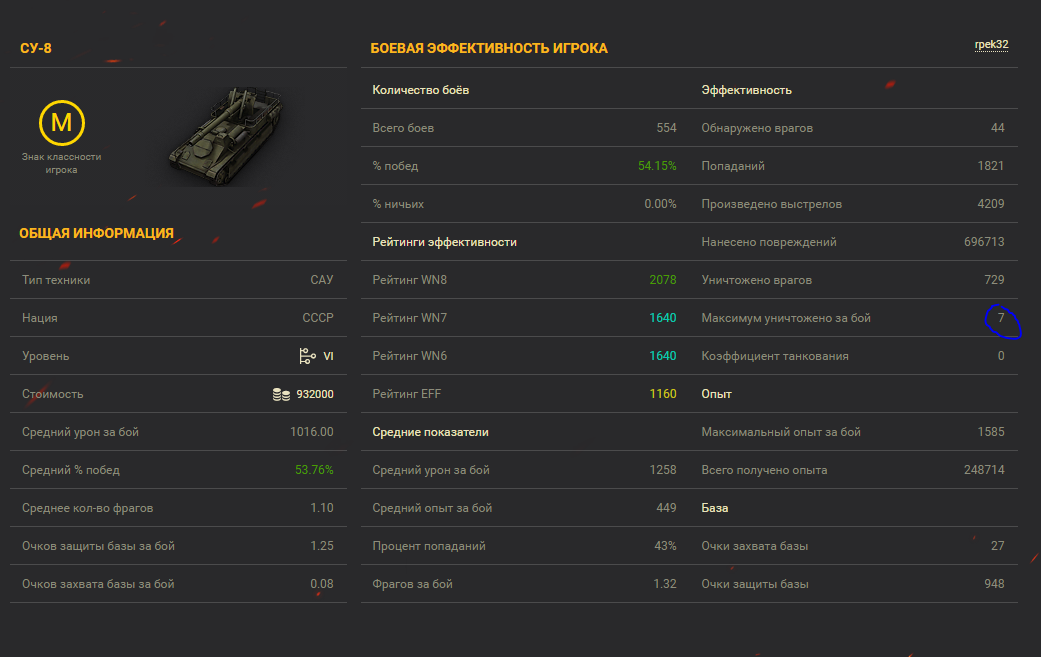The width and height of the screenshot is (1041, 657).
Task: Click the tier tree icon next to VI
Action: pos(307,356)
